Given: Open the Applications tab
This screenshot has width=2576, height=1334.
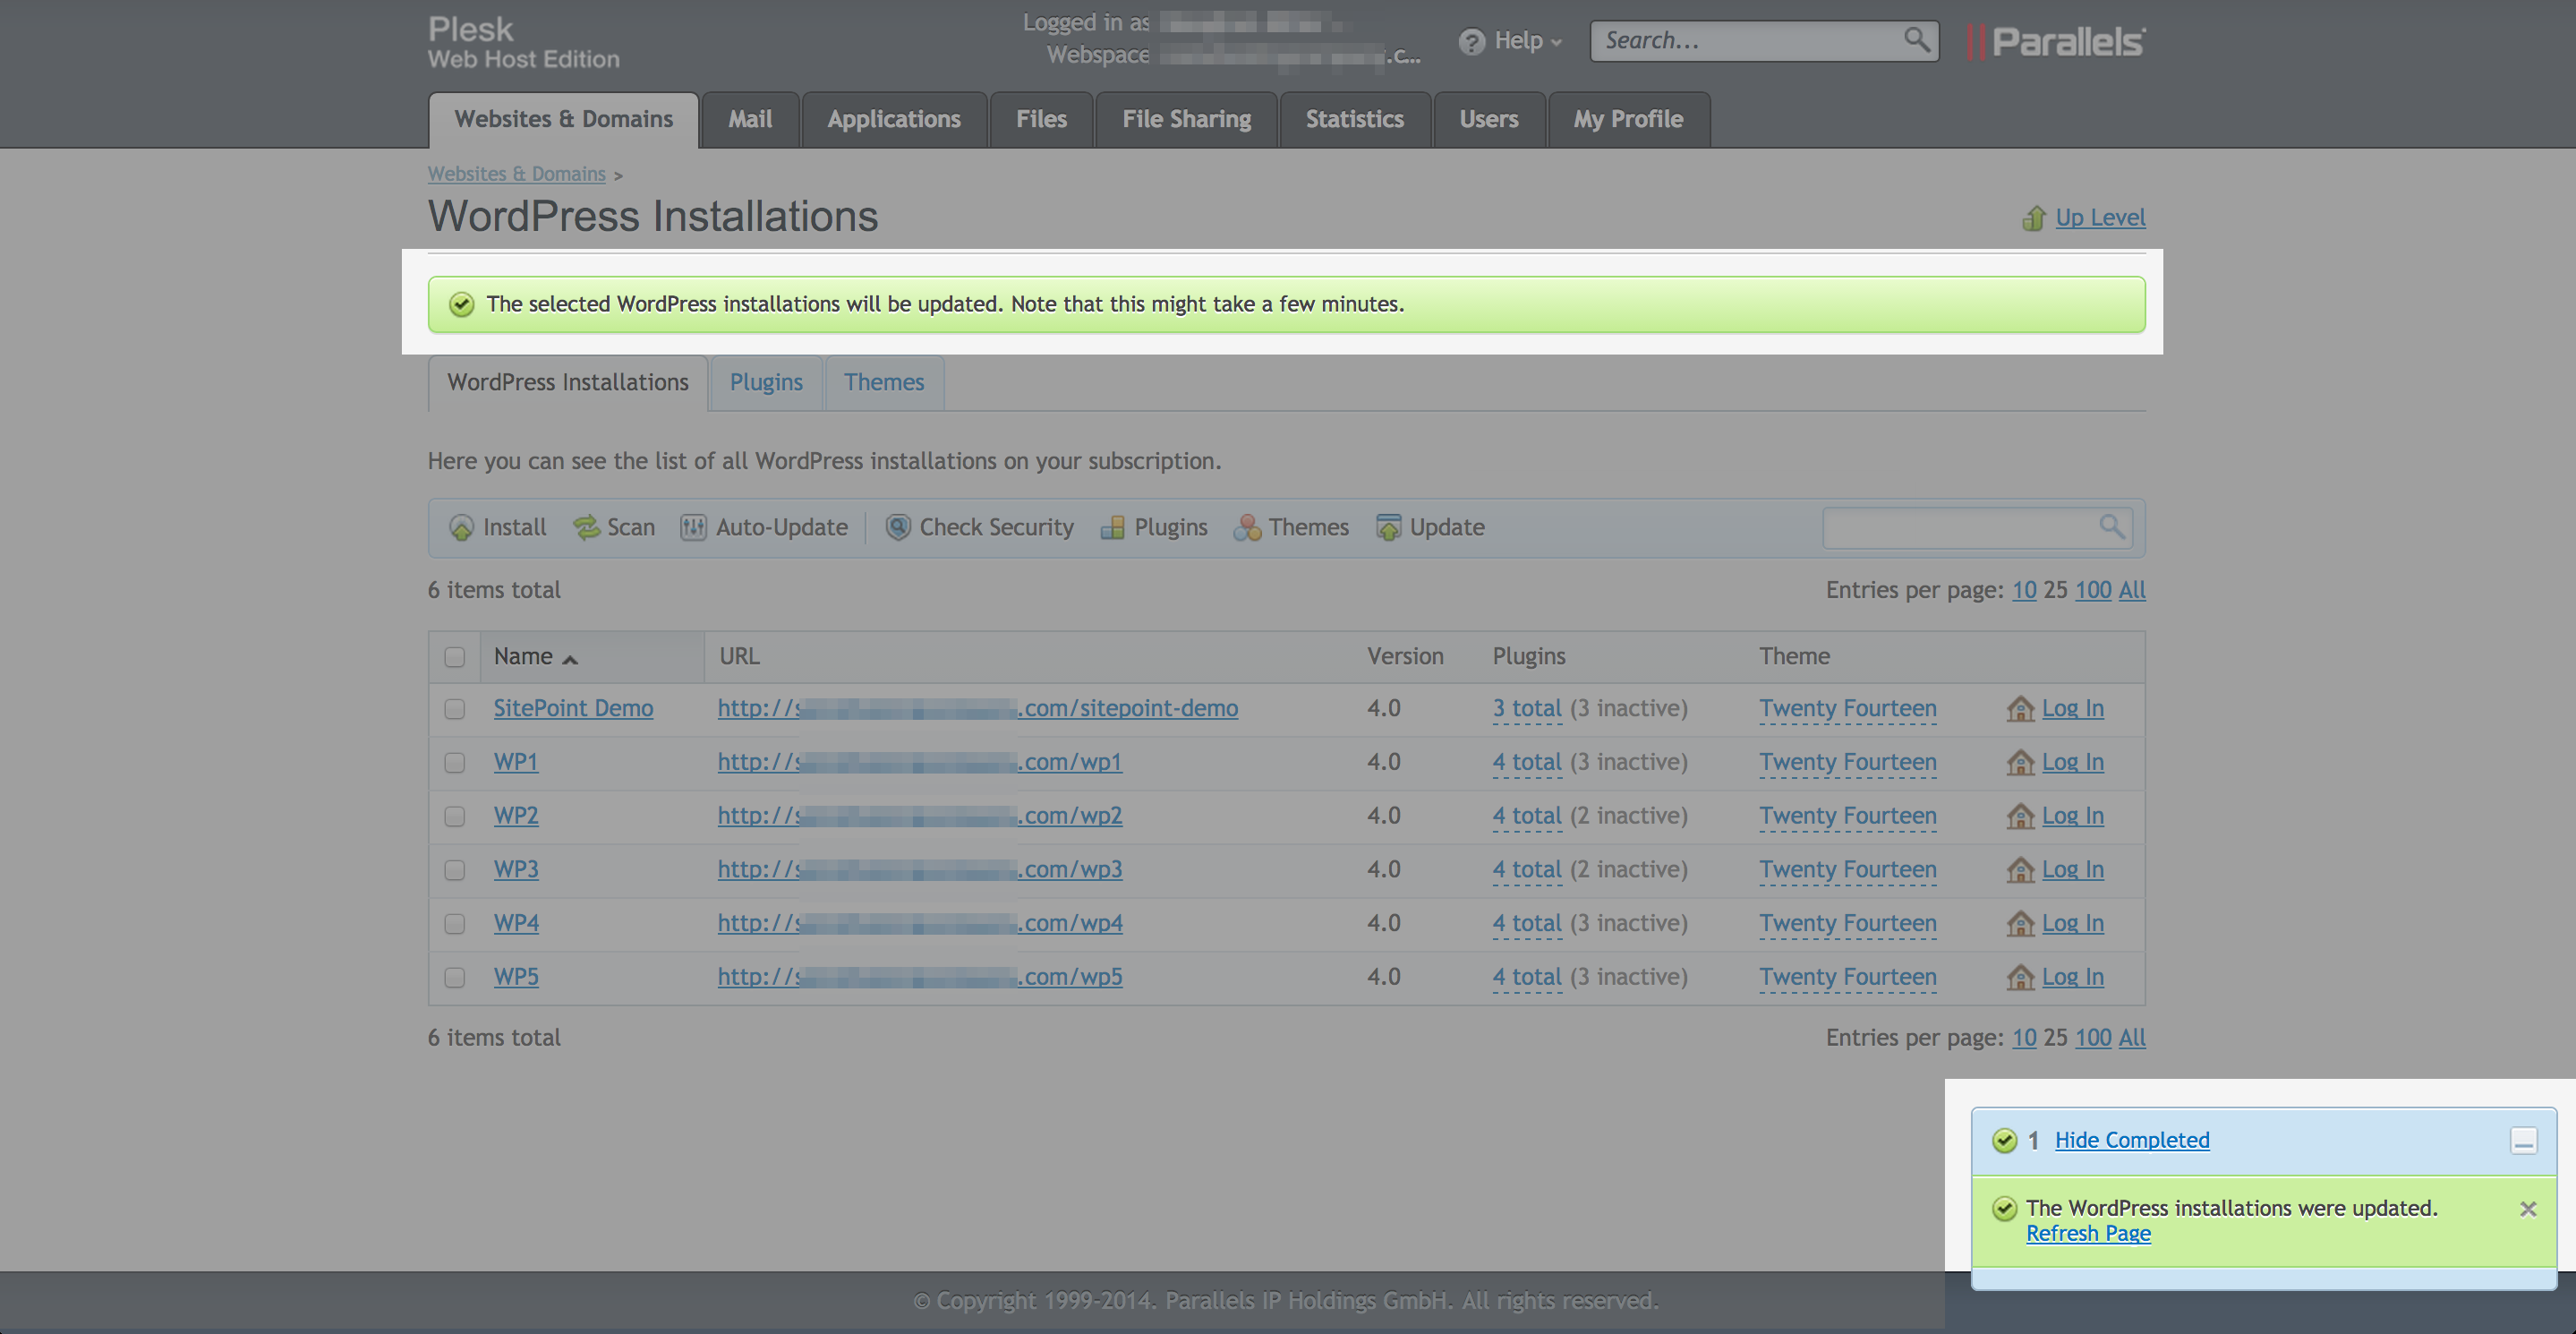Looking at the screenshot, I should tap(894, 120).
